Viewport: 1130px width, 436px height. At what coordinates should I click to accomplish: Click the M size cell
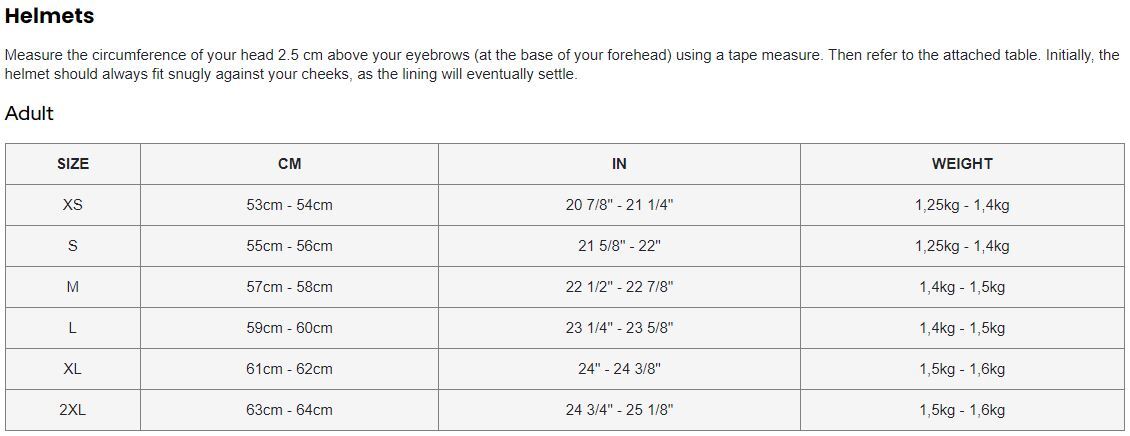72,287
